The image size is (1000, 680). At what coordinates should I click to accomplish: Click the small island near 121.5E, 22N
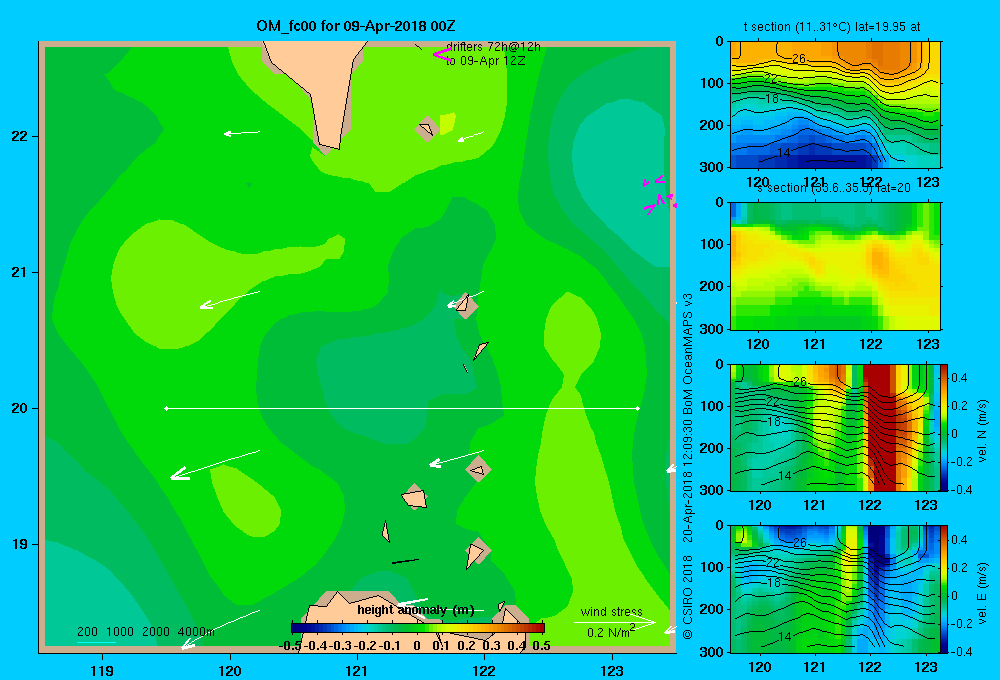tap(427, 129)
